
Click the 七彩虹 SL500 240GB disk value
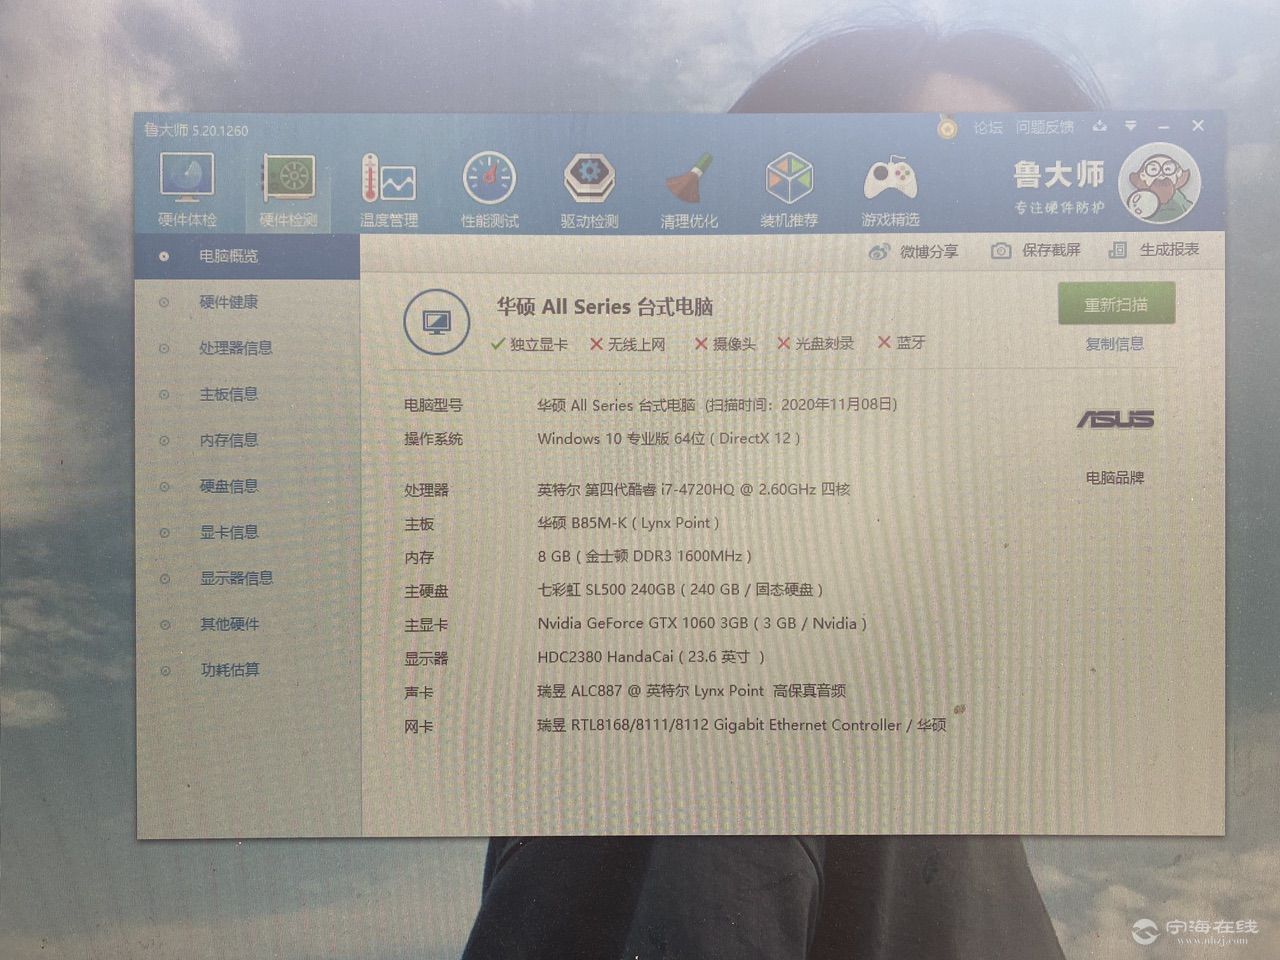tap(680, 590)
